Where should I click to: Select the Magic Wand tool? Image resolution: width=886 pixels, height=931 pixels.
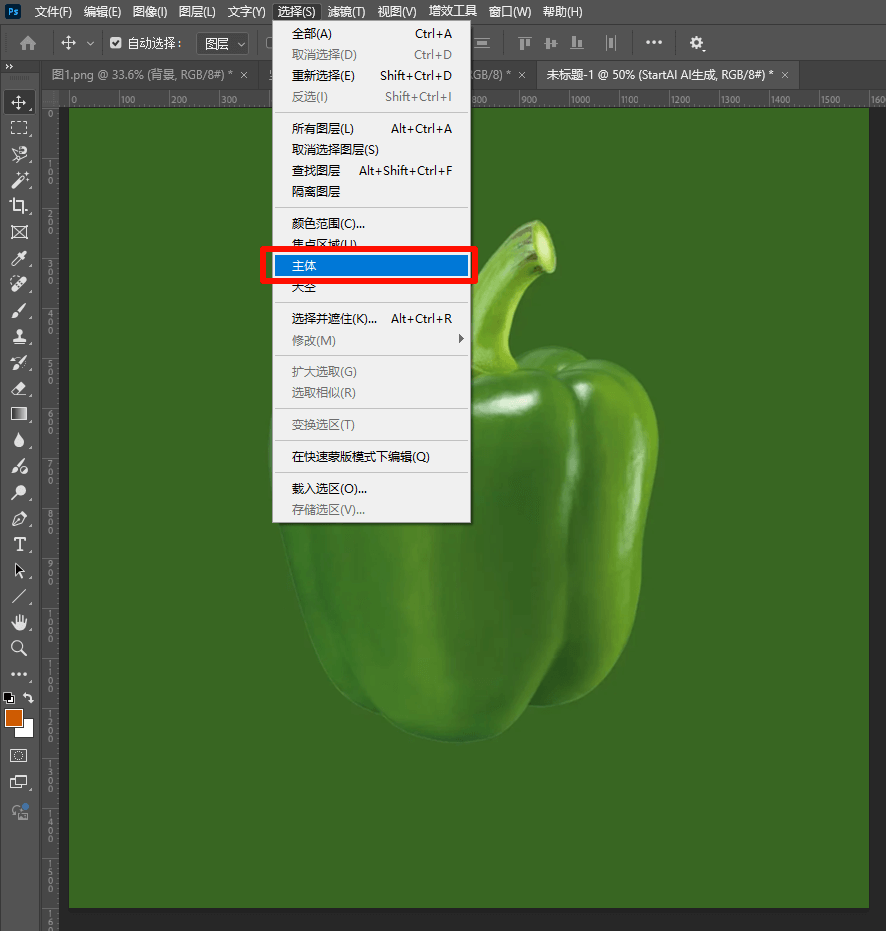pyautogui.click(x=19, y=180)
